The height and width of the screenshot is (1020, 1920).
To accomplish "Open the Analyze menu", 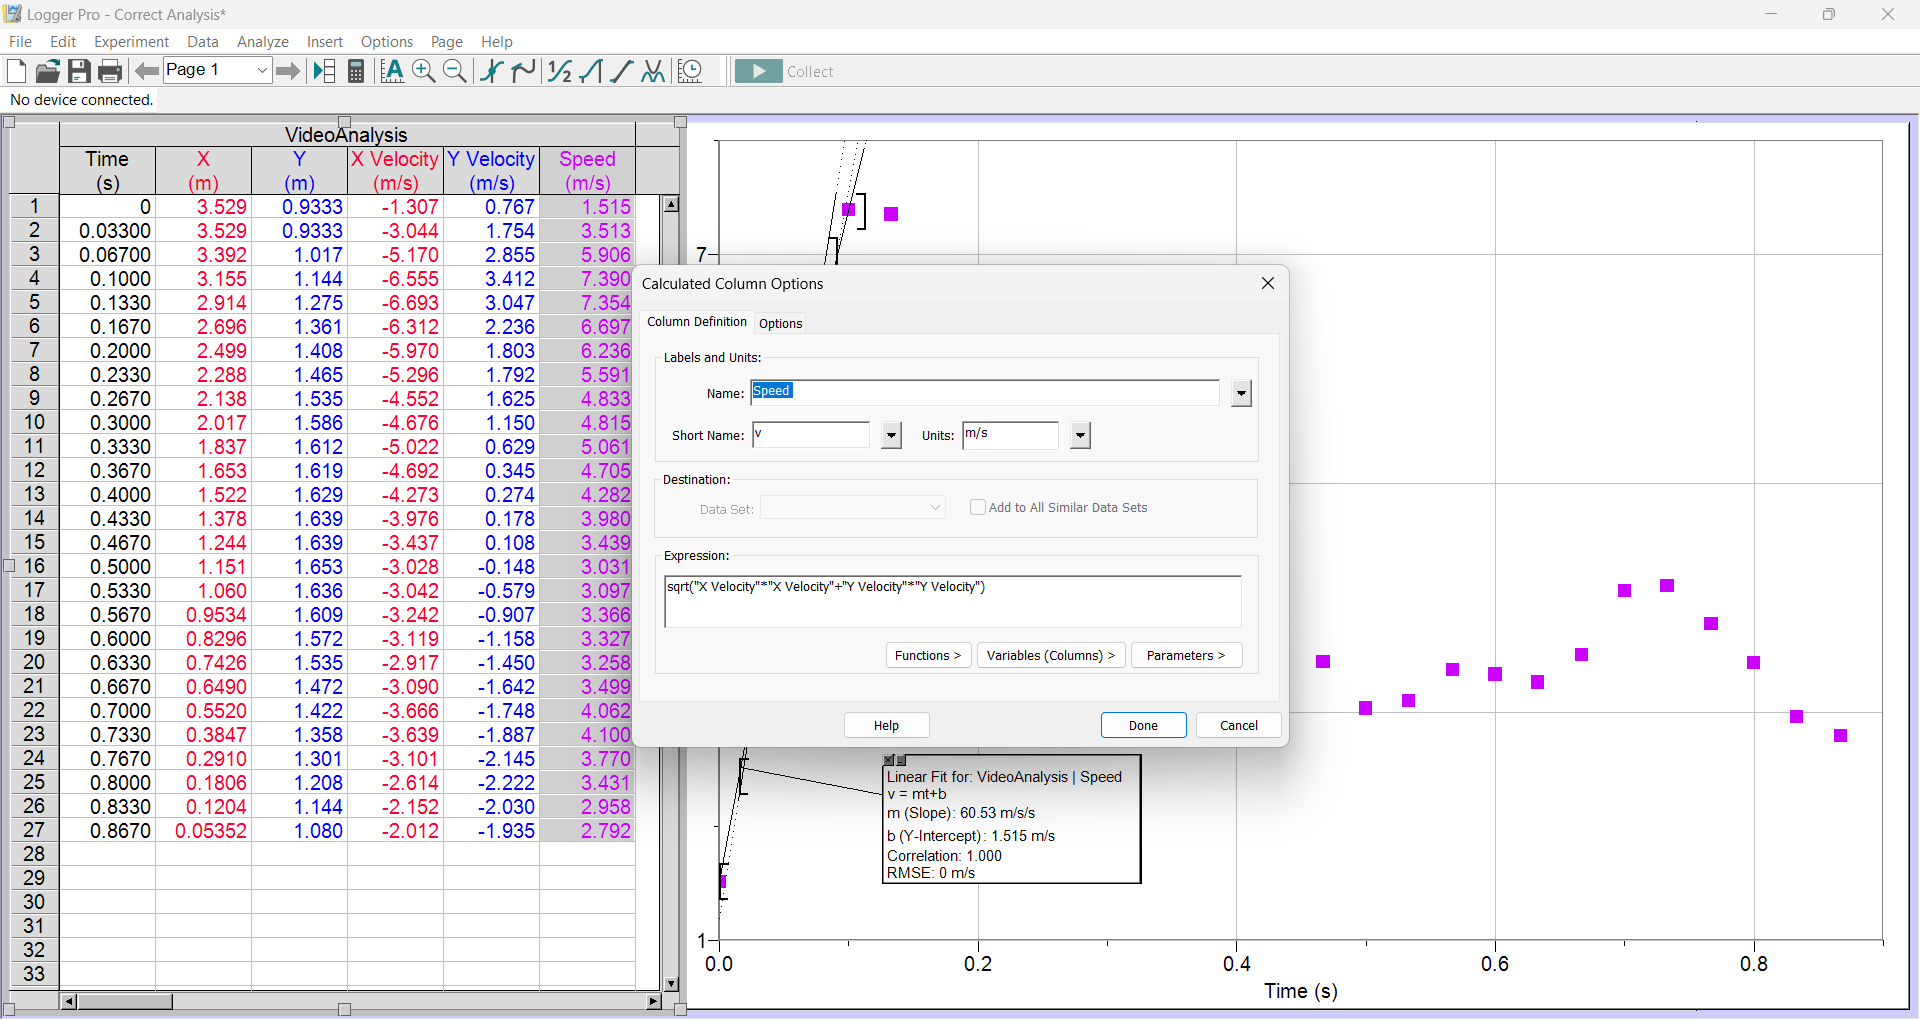I will pyautogui.click(x=262, y=41).
